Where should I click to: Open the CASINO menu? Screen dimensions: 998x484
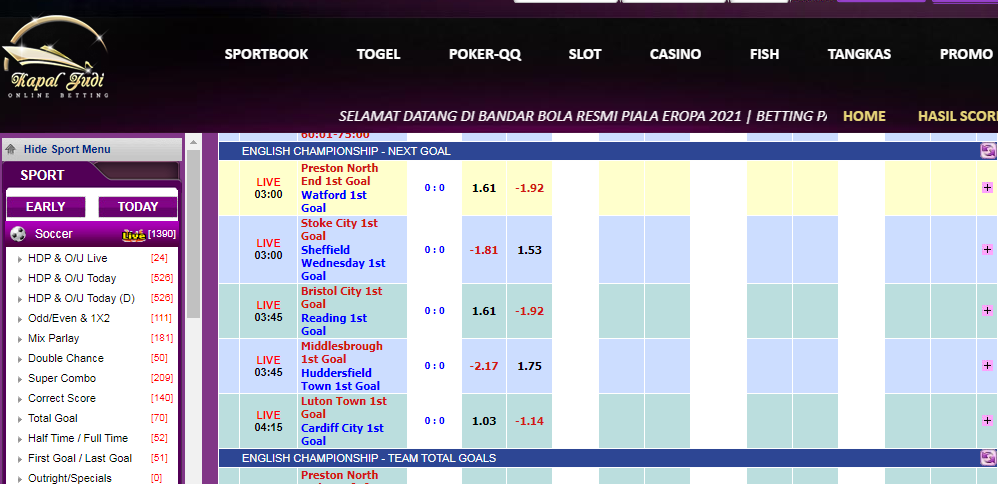[x=675, y=54]
